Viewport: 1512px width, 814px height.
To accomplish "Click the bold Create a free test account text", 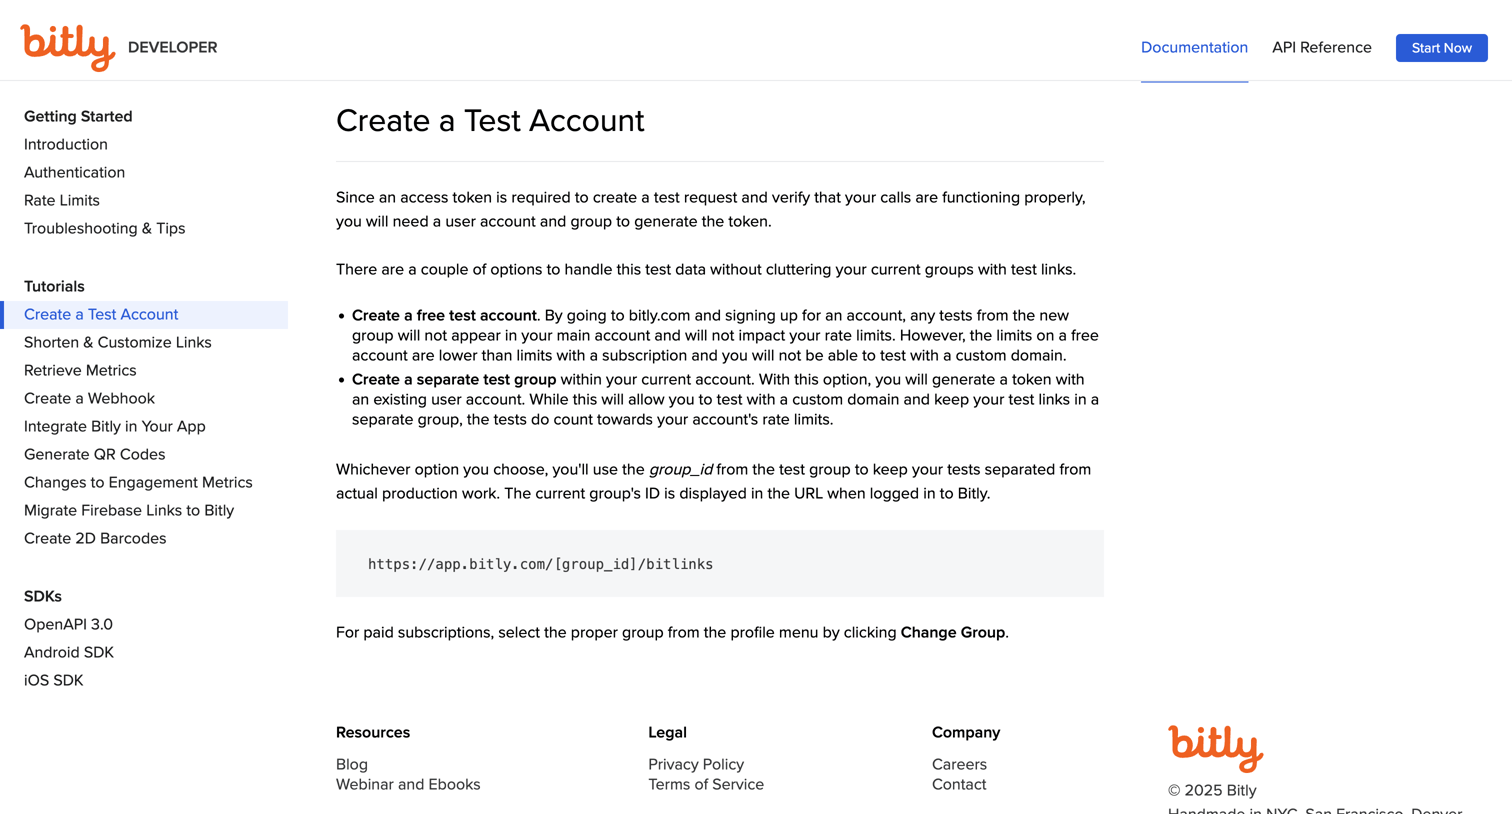I will coord(444,315).
